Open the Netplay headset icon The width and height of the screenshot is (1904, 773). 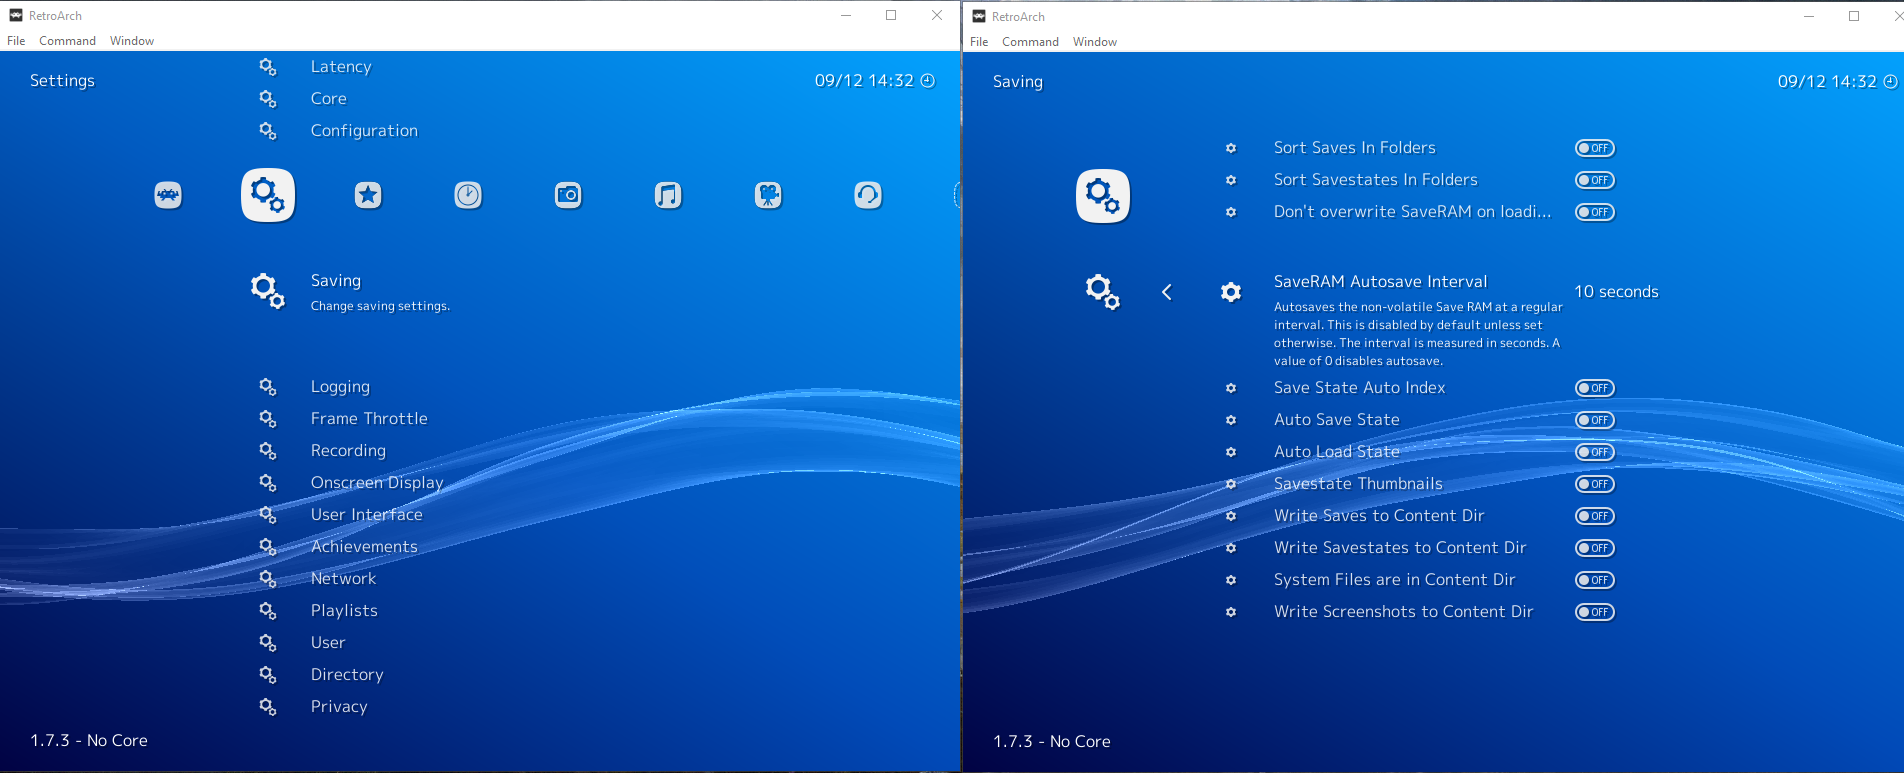click(868, 195)
